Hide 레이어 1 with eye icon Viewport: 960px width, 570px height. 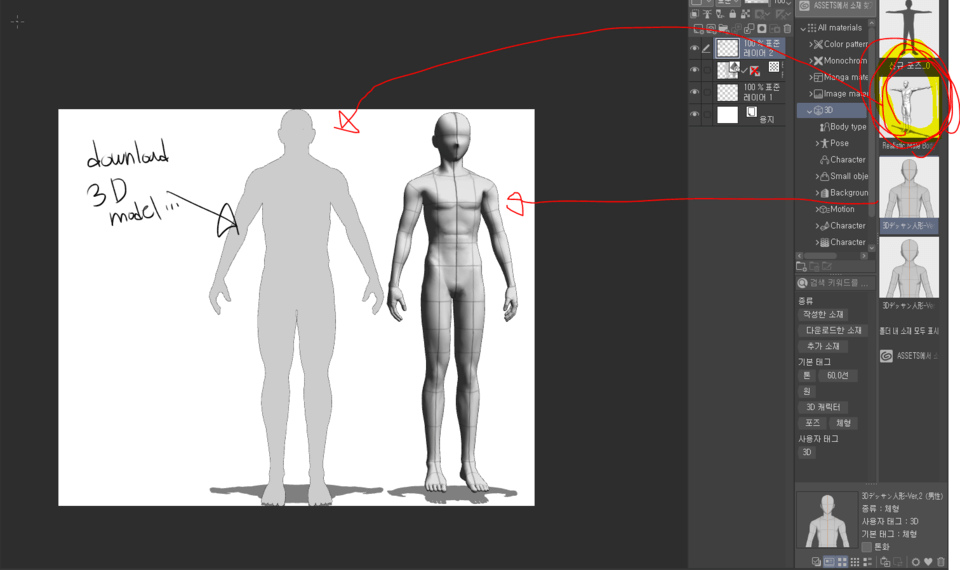[694, 92]
